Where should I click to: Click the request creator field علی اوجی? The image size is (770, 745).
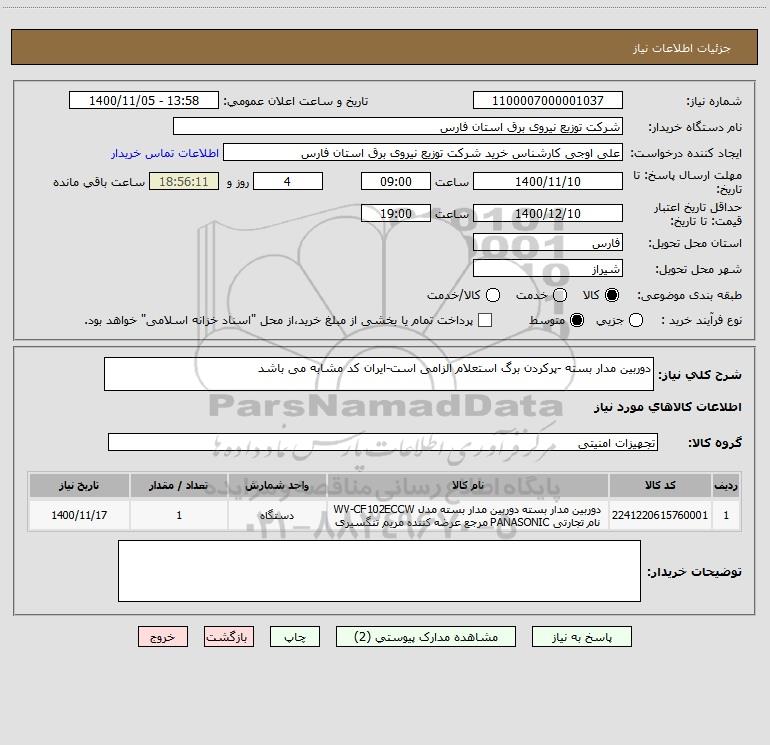pos(423,153)
